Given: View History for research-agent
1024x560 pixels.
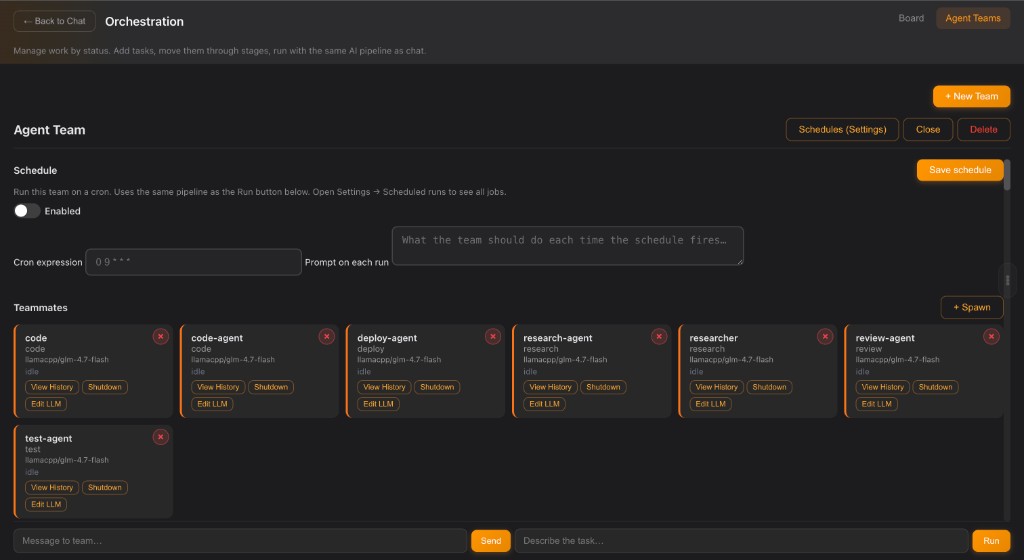Looking at the screenshot, I should coord(551,387).
